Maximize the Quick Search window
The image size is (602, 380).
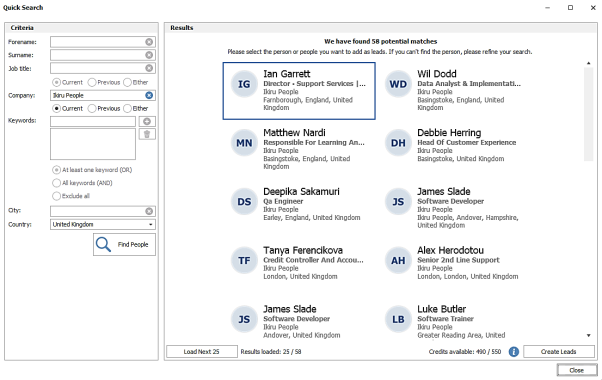pyautogui.click(x=571, y=8)
